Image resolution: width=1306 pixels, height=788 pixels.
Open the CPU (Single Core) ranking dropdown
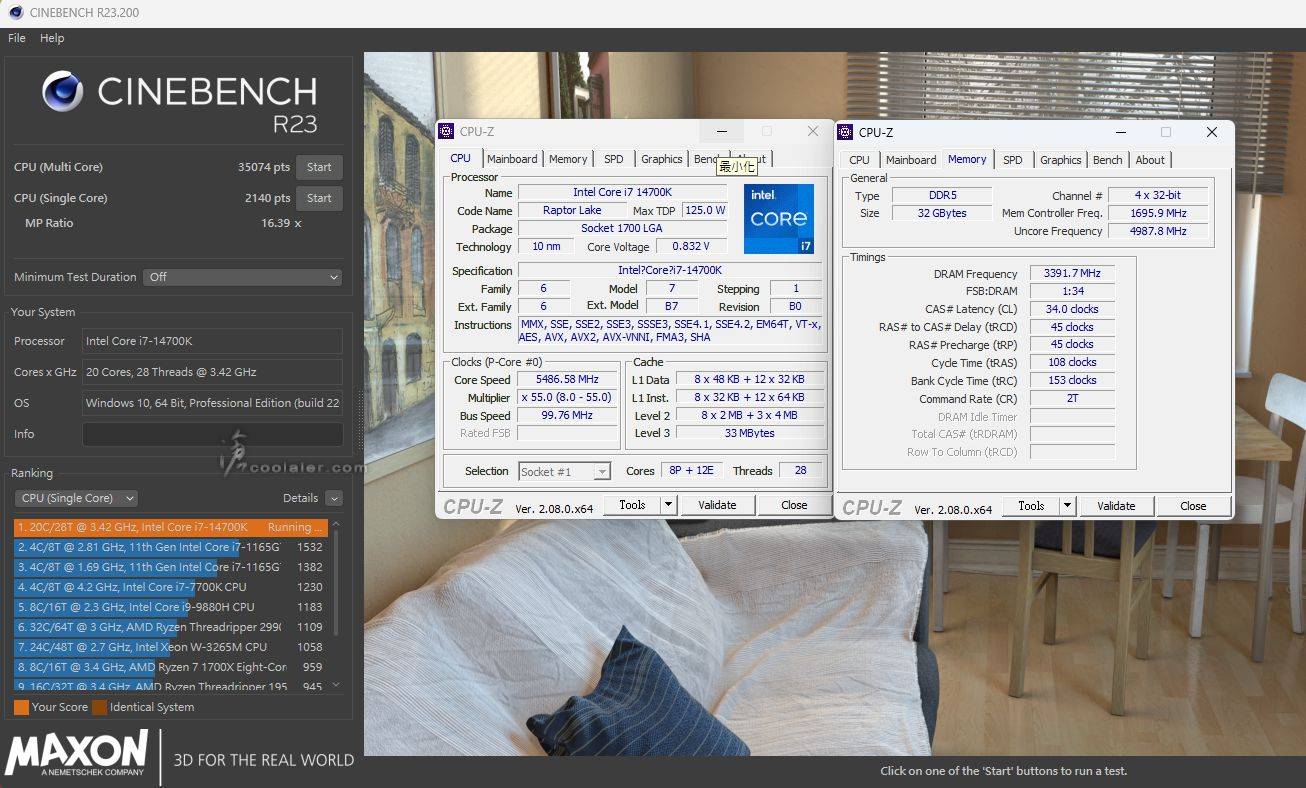tap(76, 498)
